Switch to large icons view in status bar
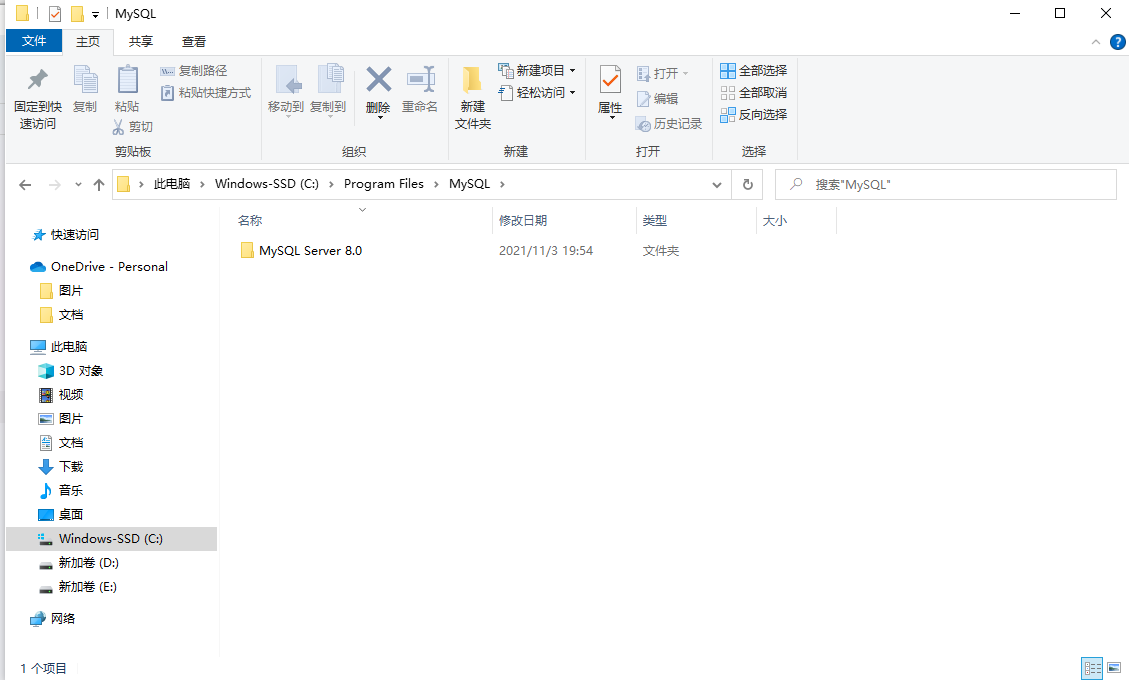 [1114, 668]
